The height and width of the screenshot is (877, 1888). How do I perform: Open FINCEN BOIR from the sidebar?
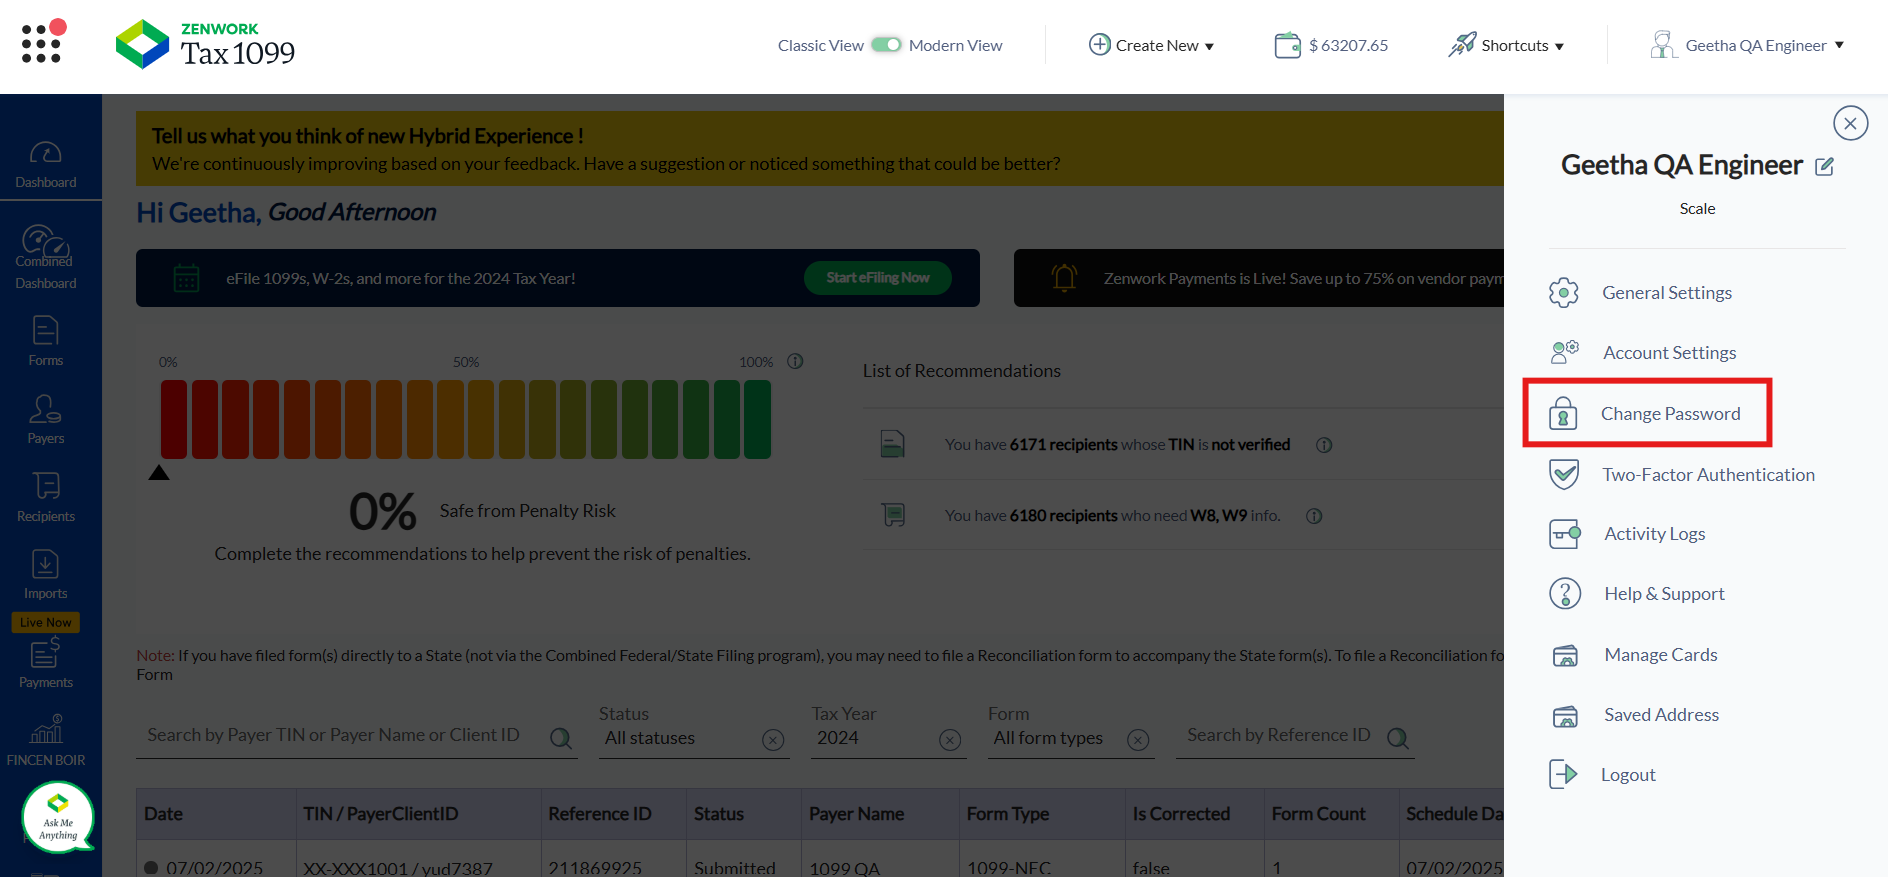[x=46, y=741]
